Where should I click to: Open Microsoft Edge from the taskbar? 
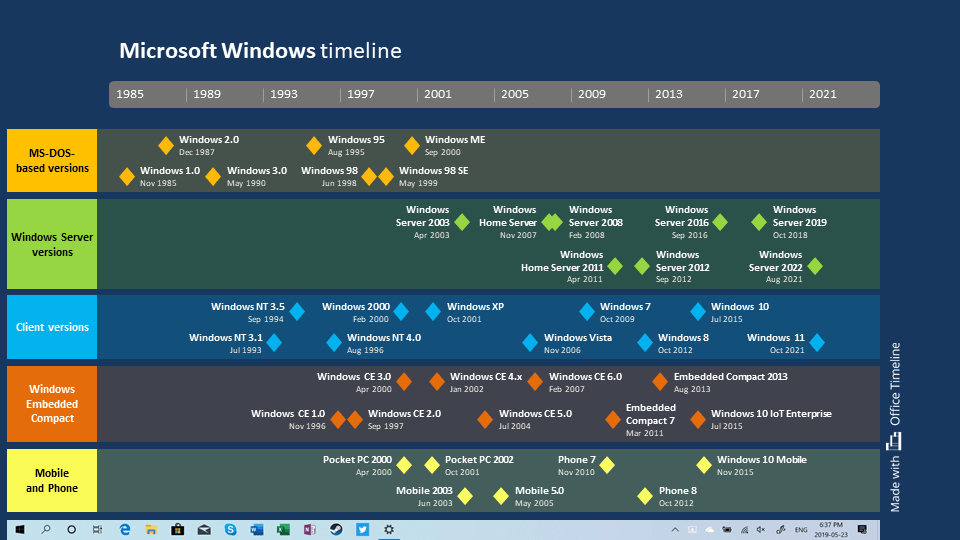125,529
